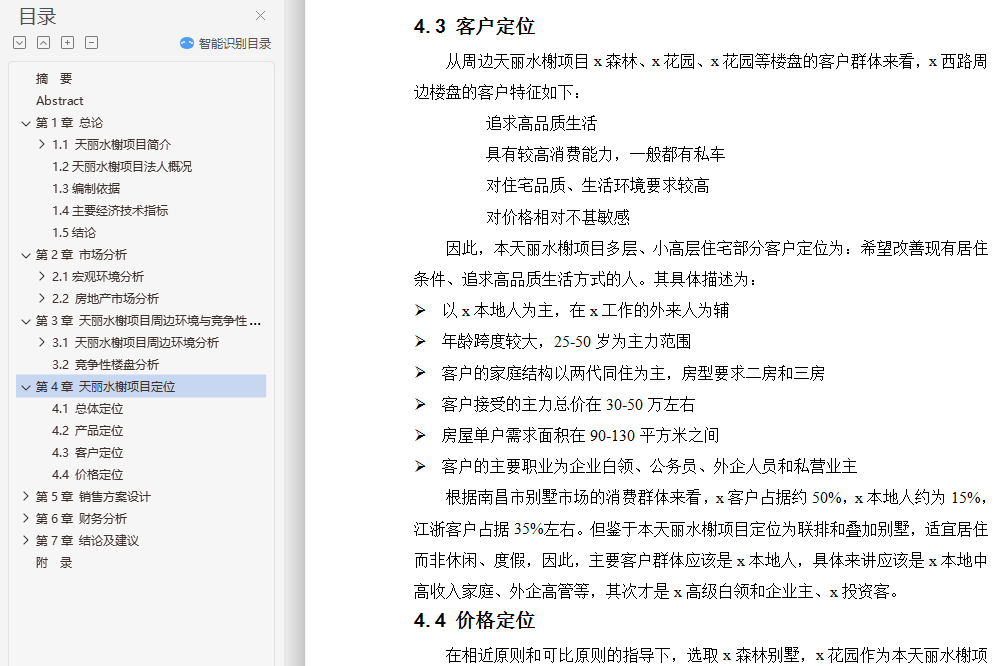Click the line 对价格相对不甚敏感

click(558, 217)
